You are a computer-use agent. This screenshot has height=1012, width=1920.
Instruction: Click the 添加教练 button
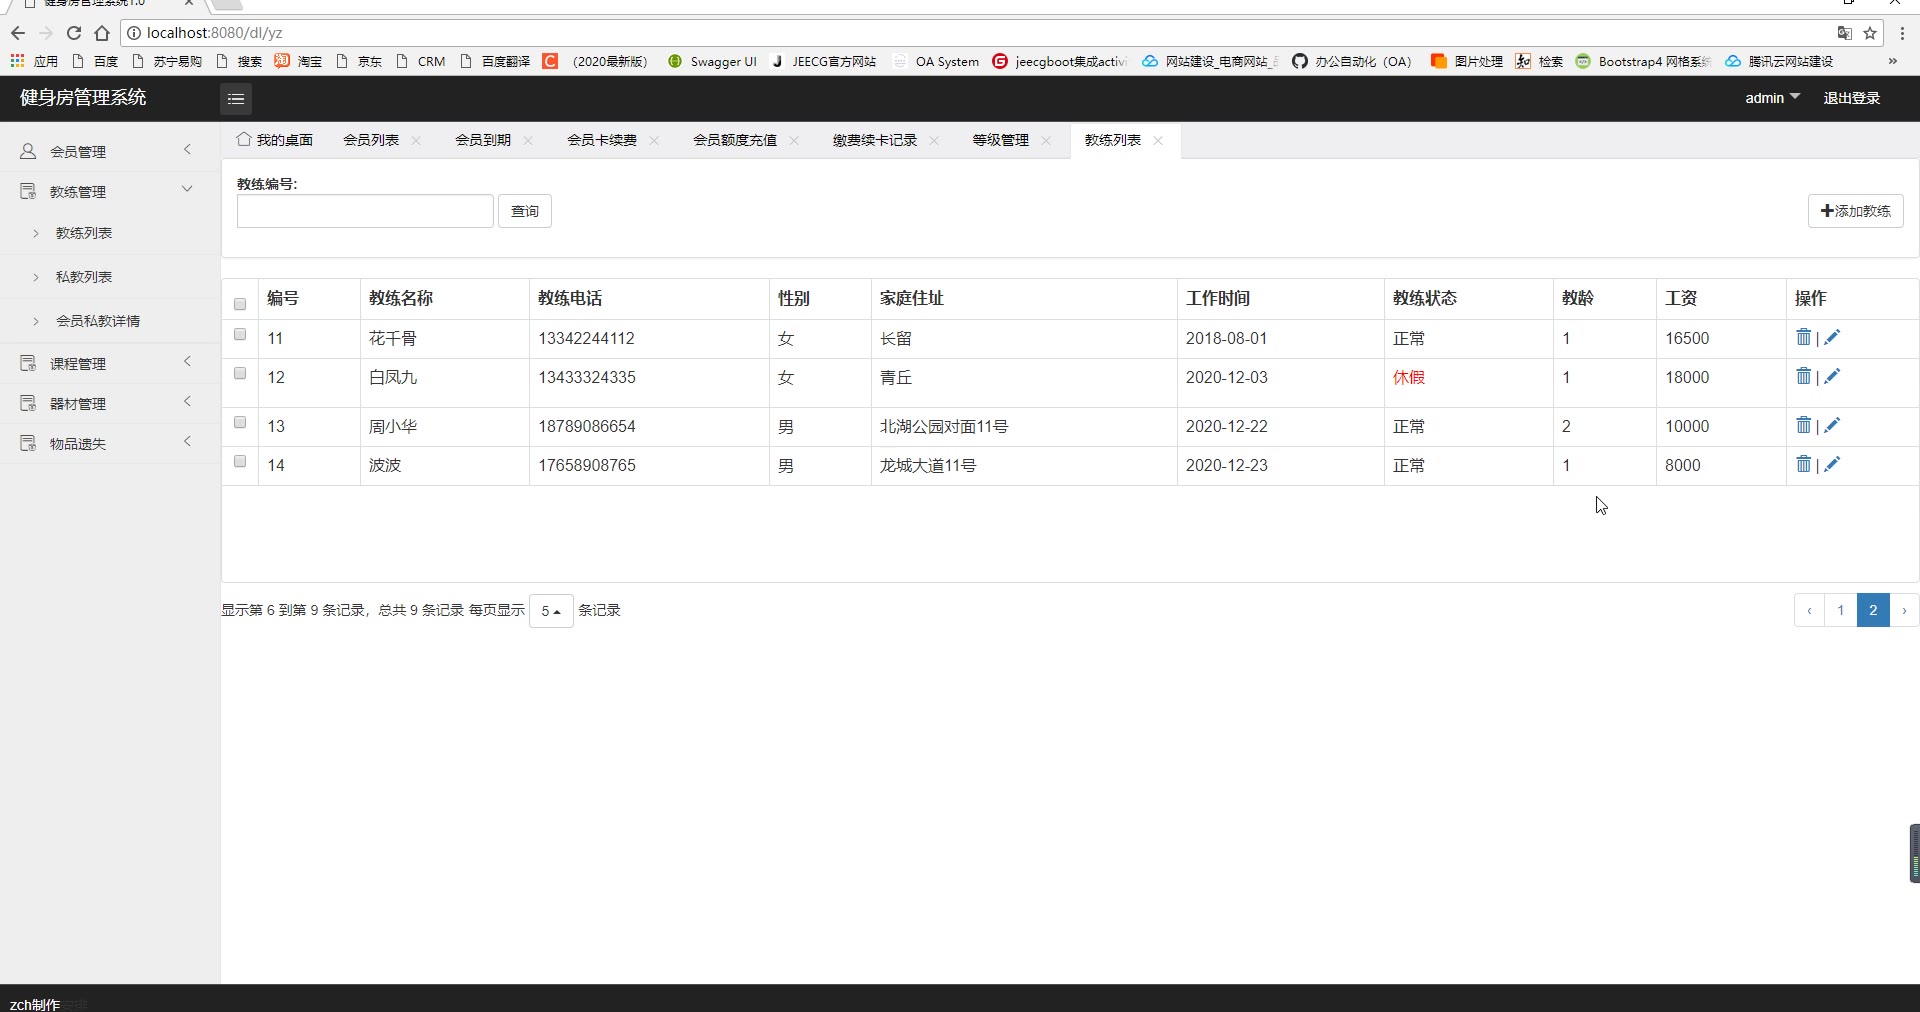pos(1856,211)
